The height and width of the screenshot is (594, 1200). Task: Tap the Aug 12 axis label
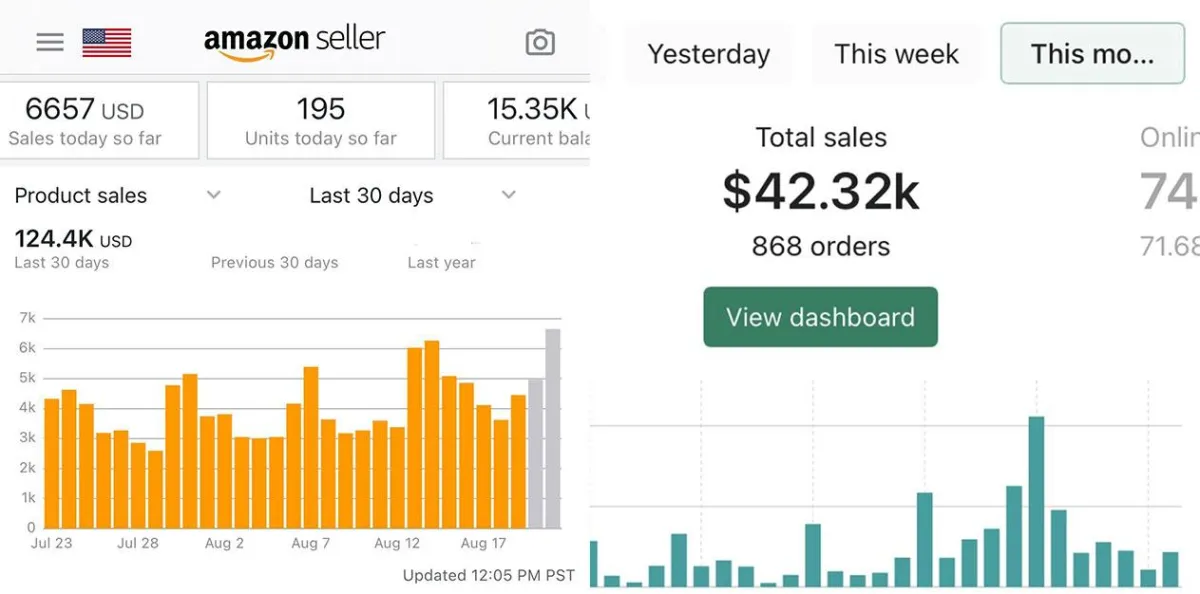tap(397, 543)
